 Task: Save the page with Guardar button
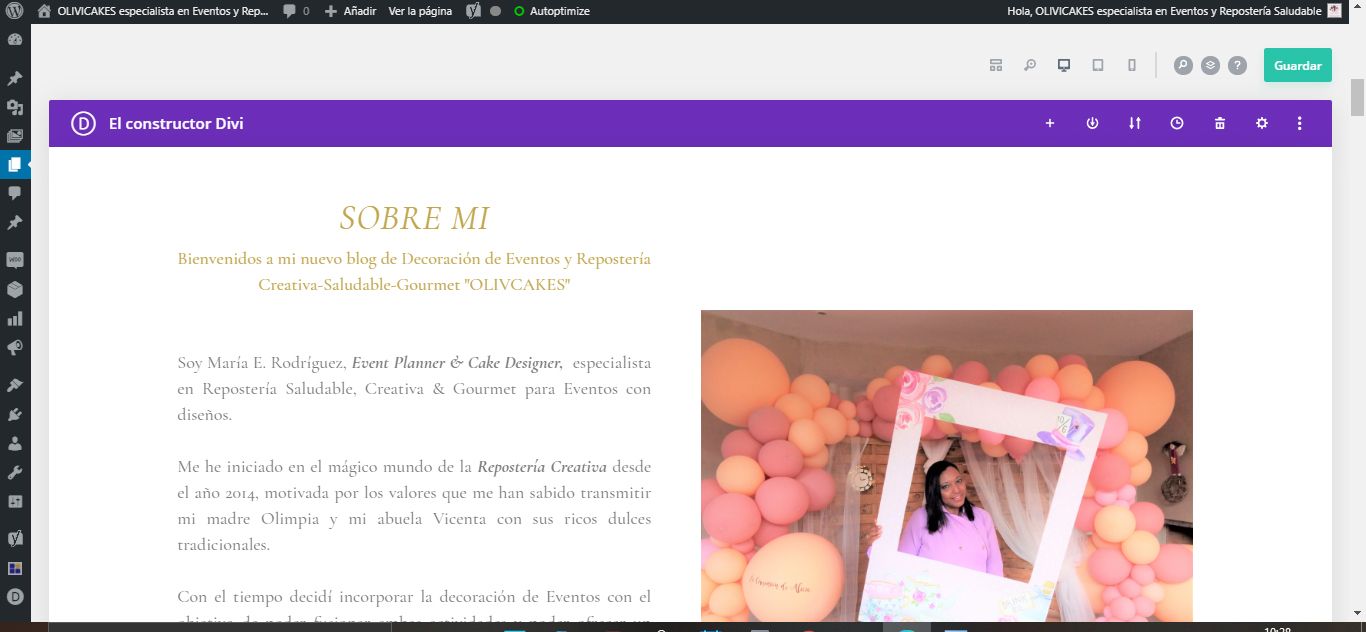[1298, 65]
